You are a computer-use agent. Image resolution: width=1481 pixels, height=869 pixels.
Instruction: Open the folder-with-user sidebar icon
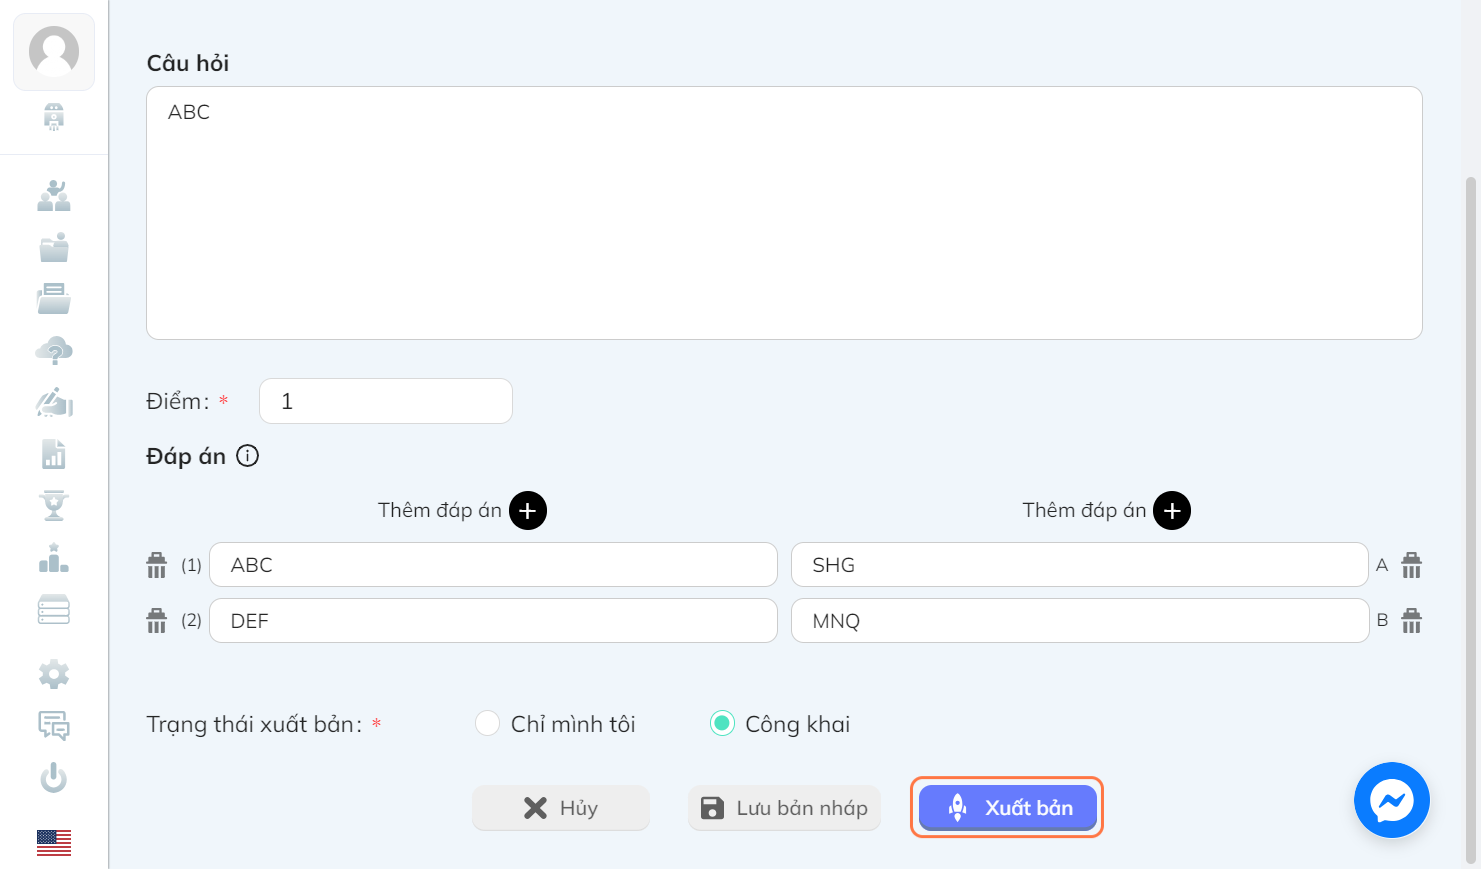tap(54, 247)
